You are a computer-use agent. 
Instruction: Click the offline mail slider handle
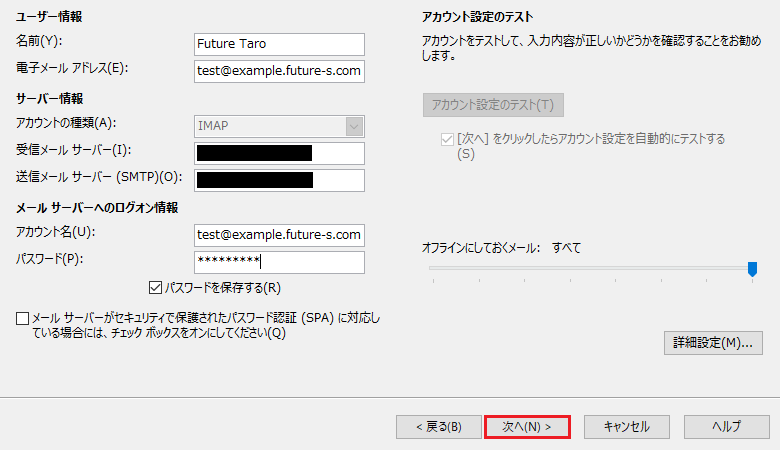752,269
